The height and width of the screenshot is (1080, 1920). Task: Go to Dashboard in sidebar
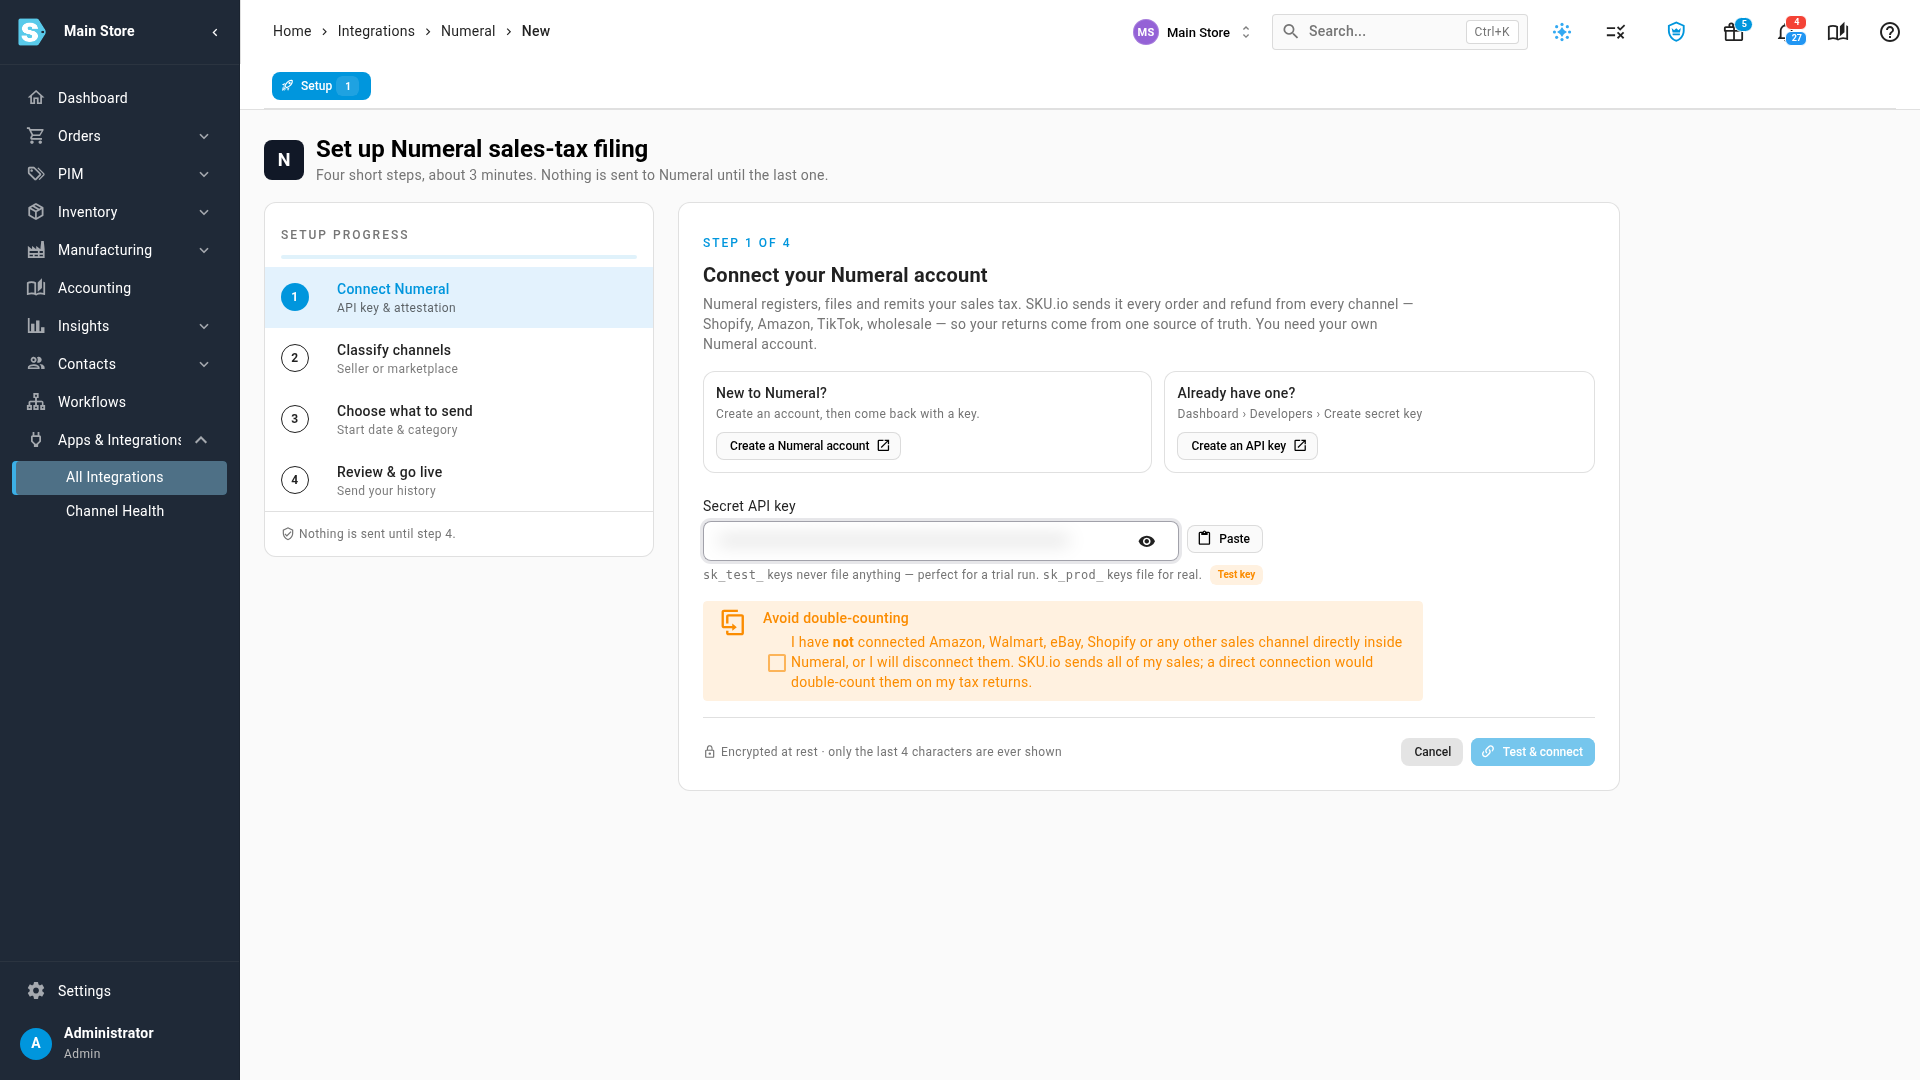pyautogui.click(x=119, y=98)
